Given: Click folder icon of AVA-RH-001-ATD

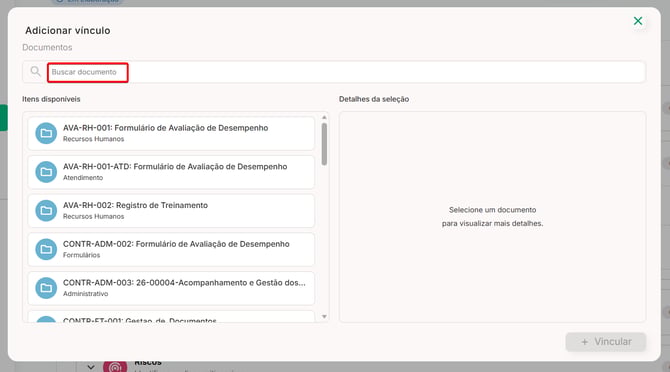Looking at the screenshot, I should point(46,172).
